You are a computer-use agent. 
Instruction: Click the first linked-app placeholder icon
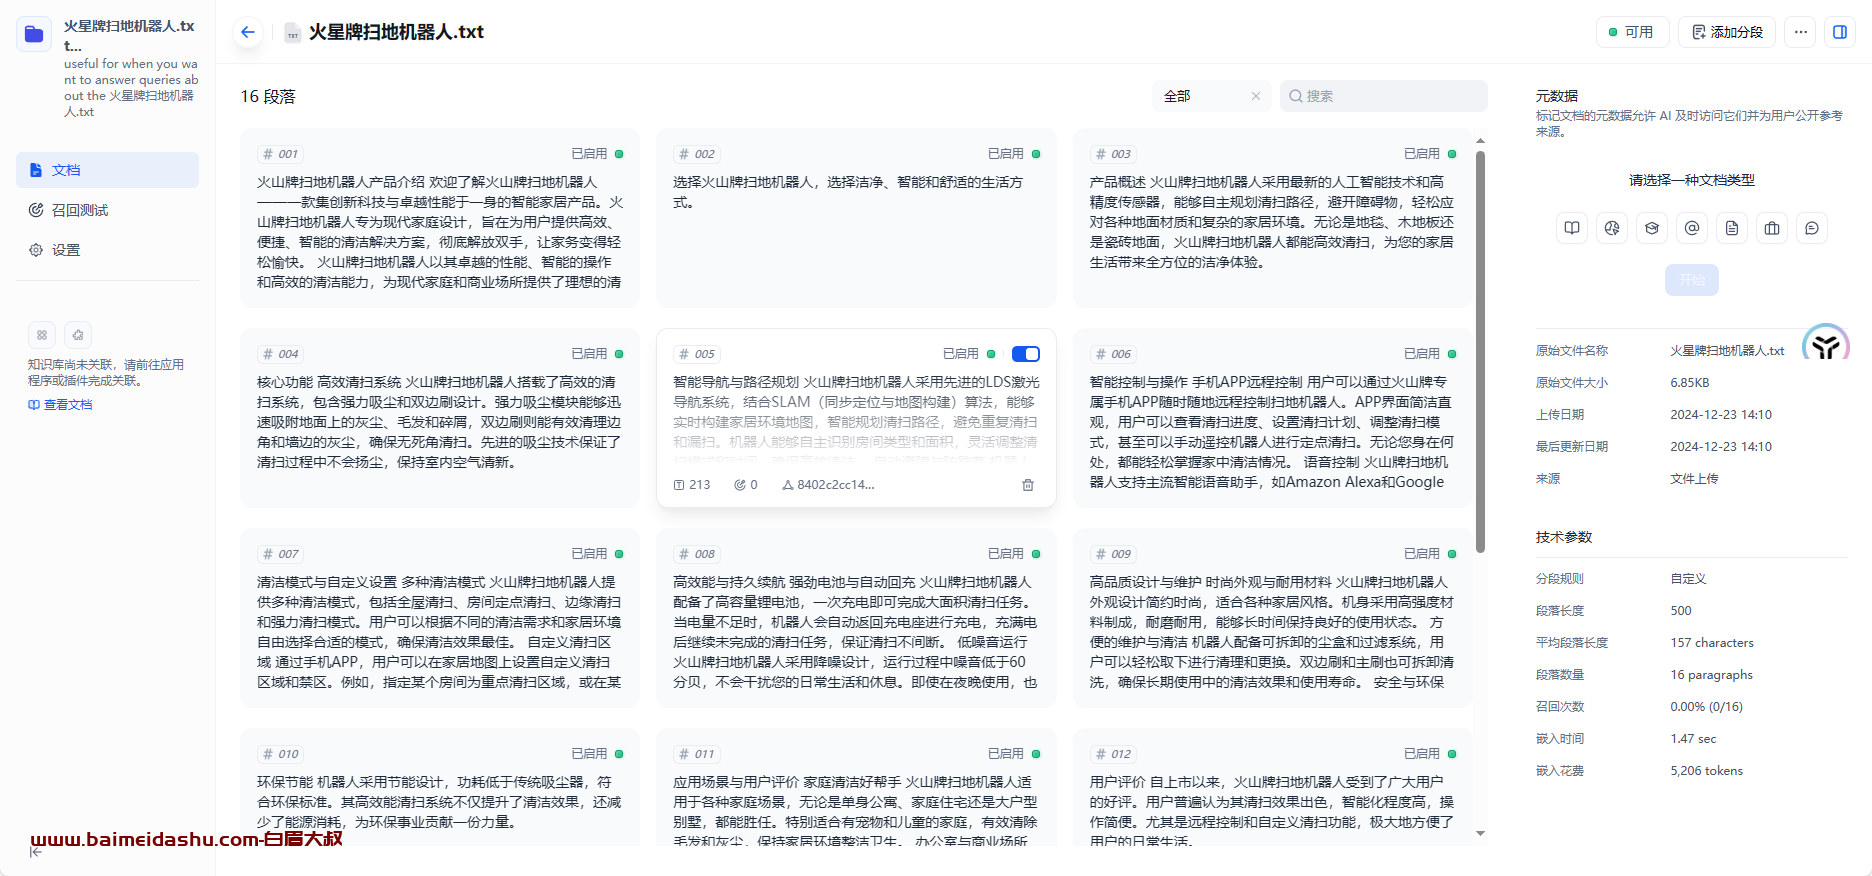[42, 335]
